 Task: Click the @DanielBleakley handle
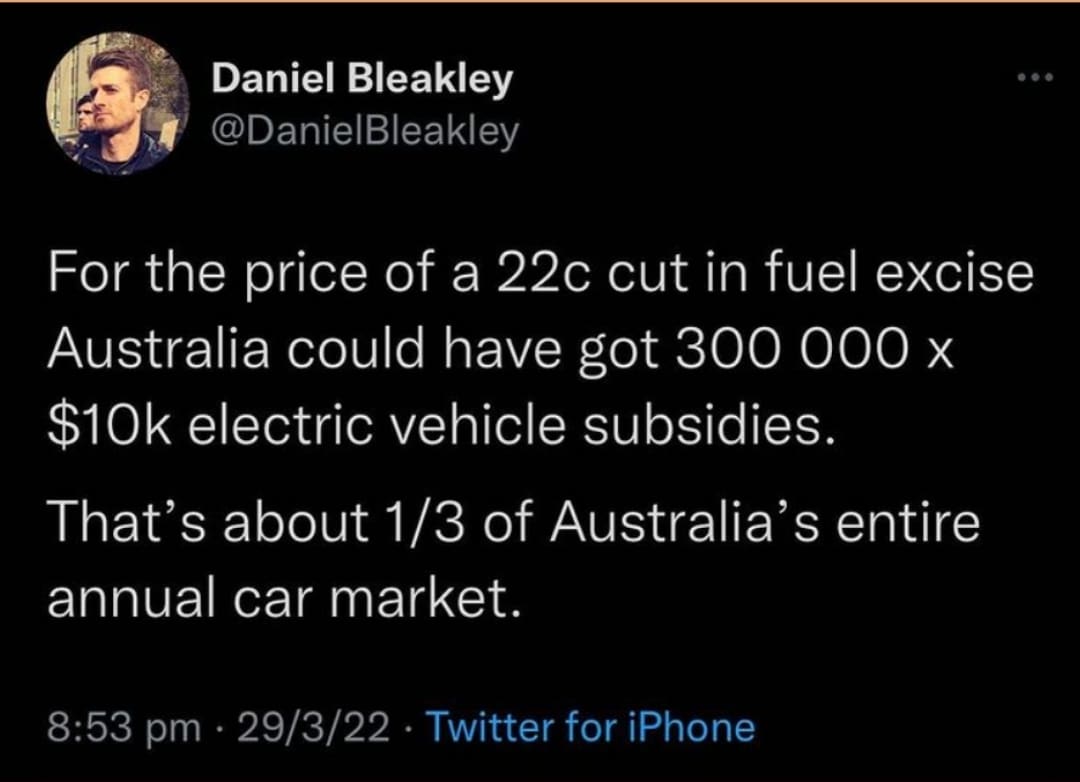click(365, 131)
